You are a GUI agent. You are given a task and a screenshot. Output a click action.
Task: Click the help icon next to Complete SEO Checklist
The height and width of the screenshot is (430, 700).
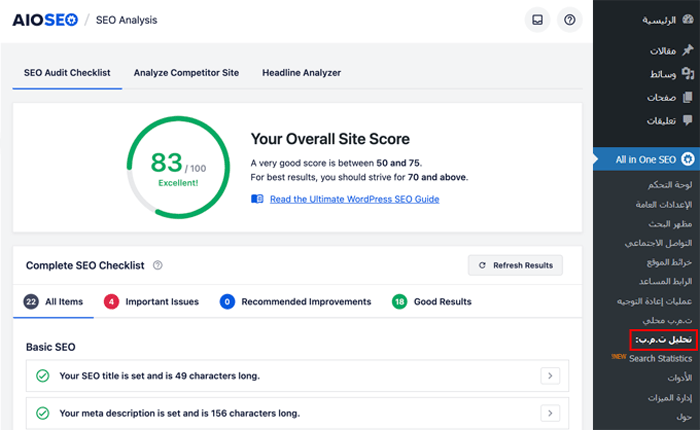158,265
